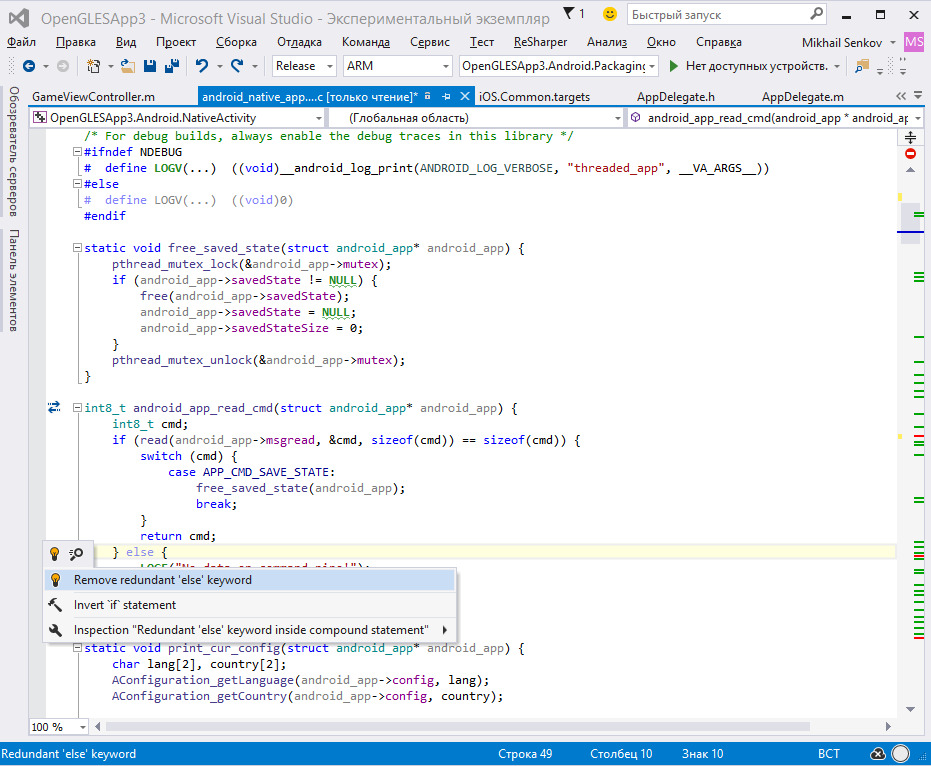Viewport: 931px width, 766px height.
Task: Collapse the android_app_read_cmd function block
Action: pyautogui.click(x=78, y=408)
